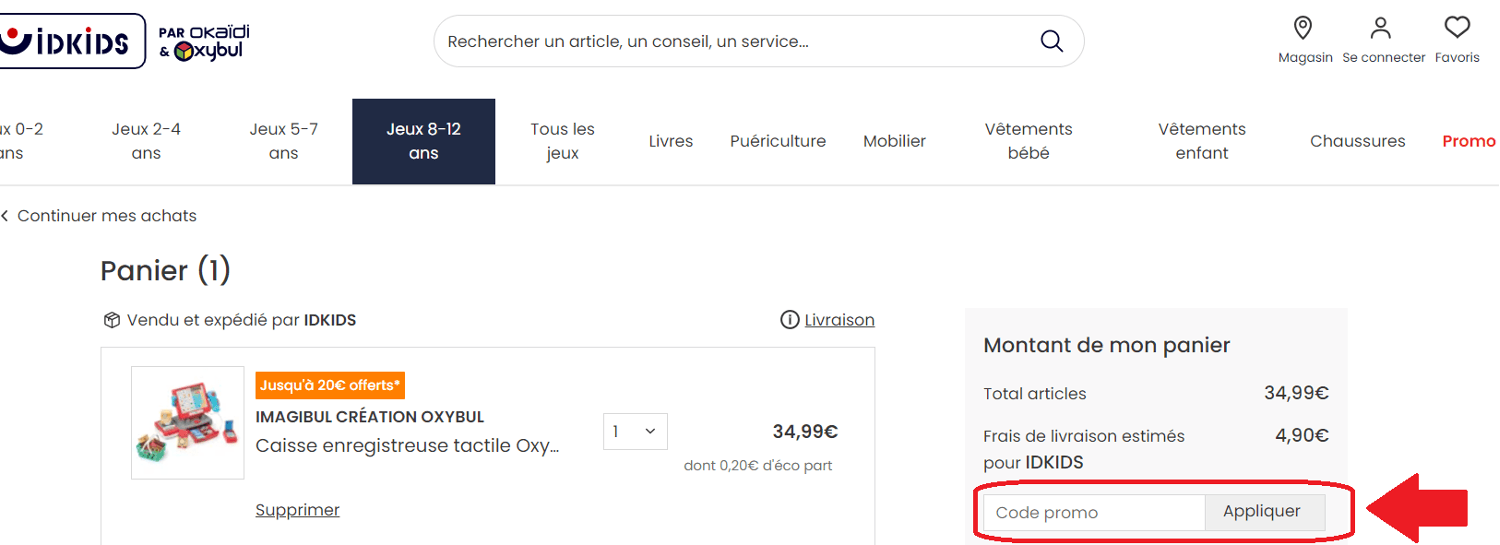Image resolution: width=1500 pixels, height=545 pixels.
Task: Click the Okaïdi & Oxybul logo
Action: click(x=204, y=42)
